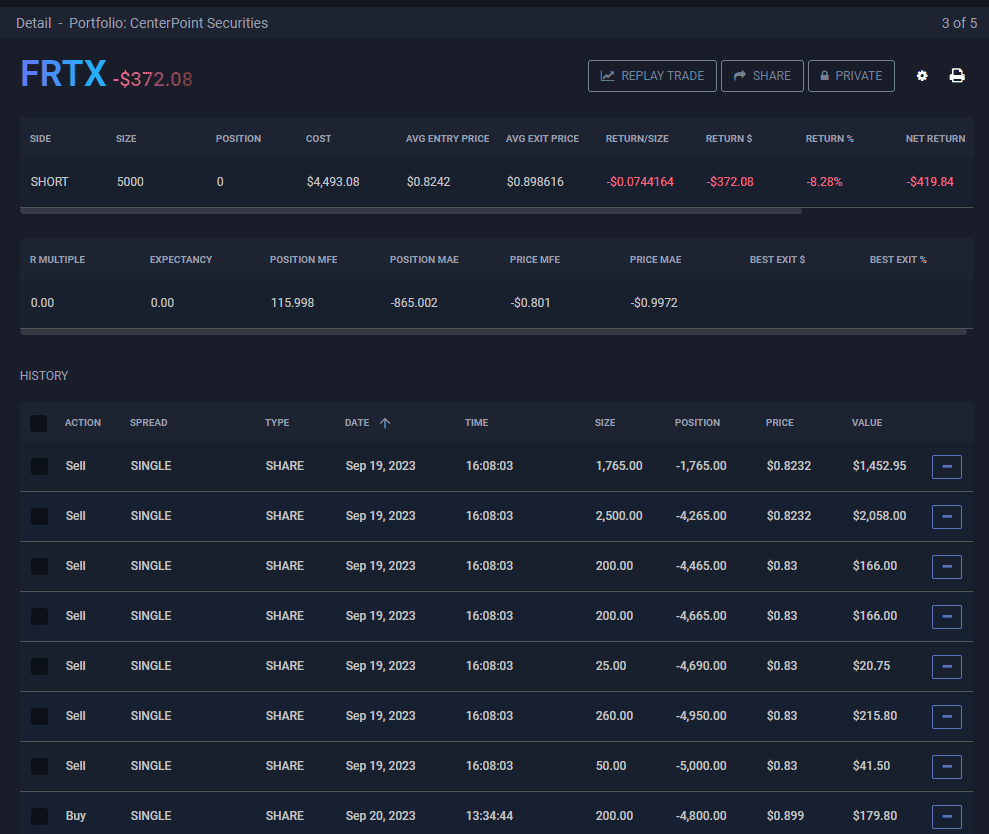Sort history by Date column arrow
The height and width of the screenshot is (834, 989).
(385, 423)
